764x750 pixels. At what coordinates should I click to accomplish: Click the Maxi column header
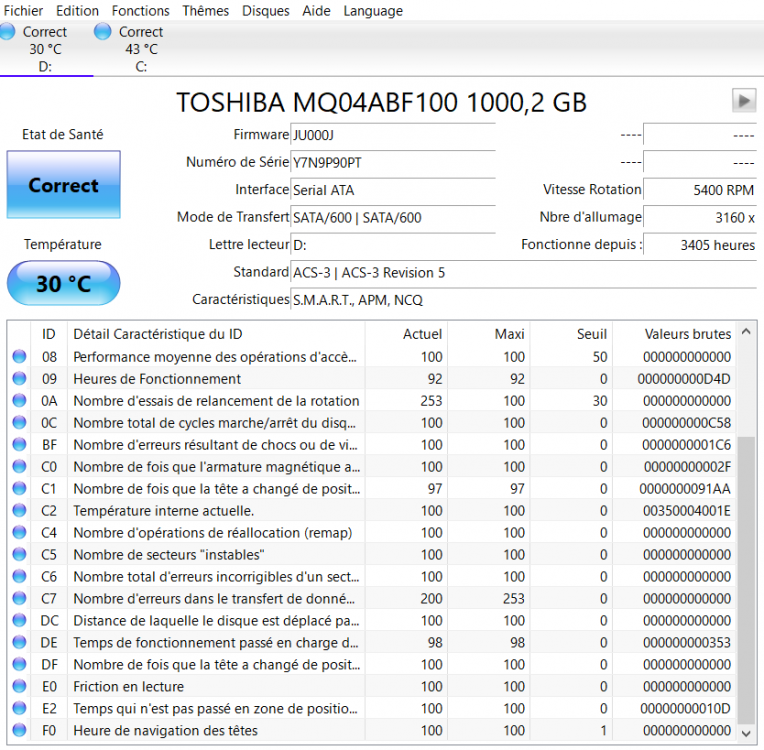(489, 334)
